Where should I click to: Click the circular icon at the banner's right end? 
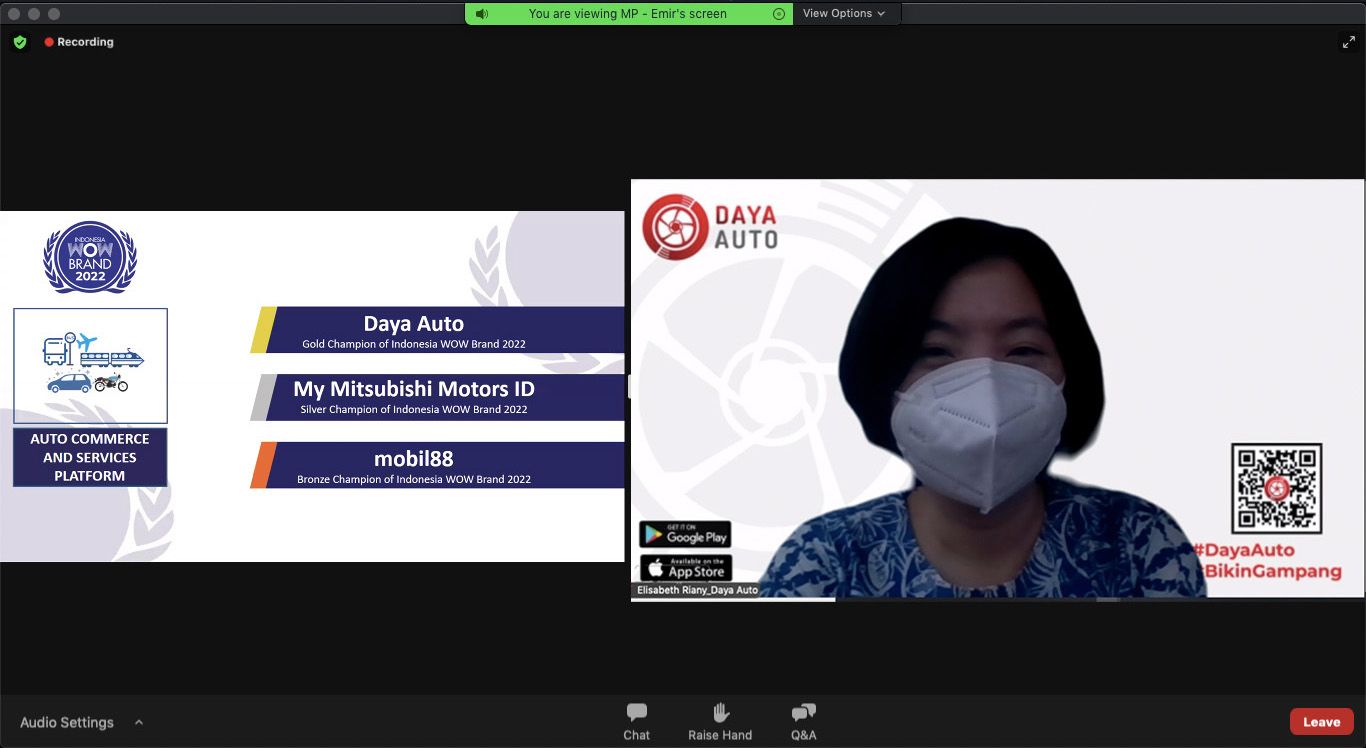pos(779,14)
